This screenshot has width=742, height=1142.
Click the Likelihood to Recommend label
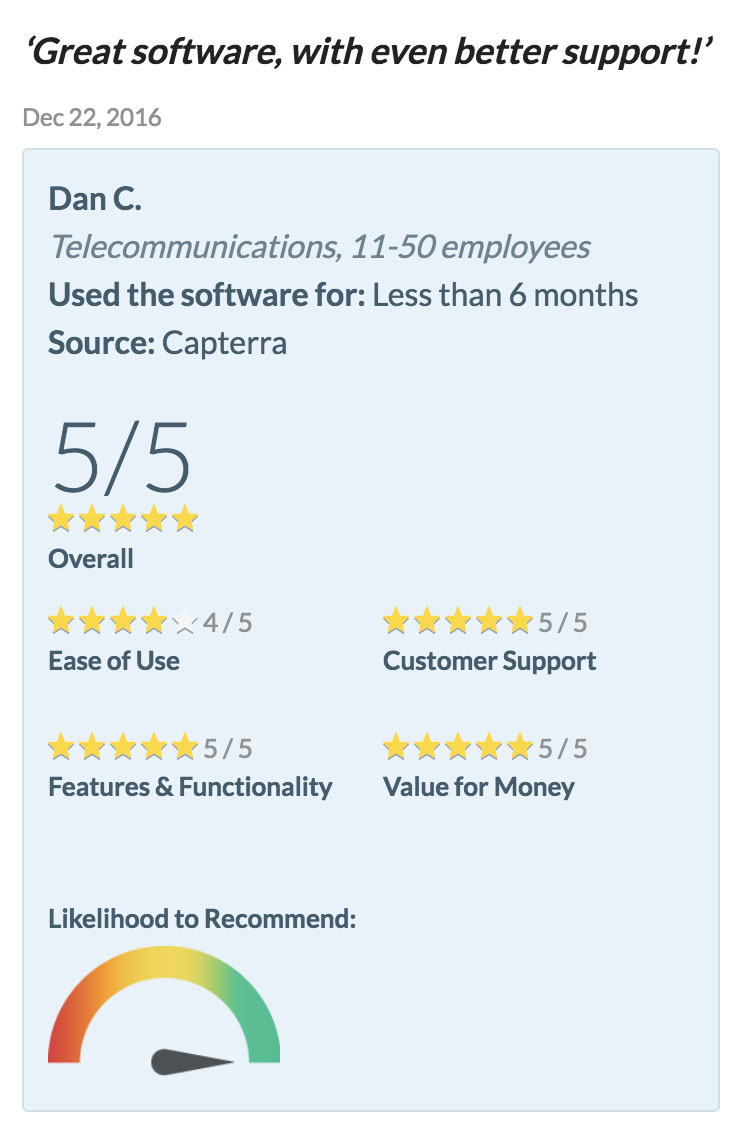(x=202, y=919)
